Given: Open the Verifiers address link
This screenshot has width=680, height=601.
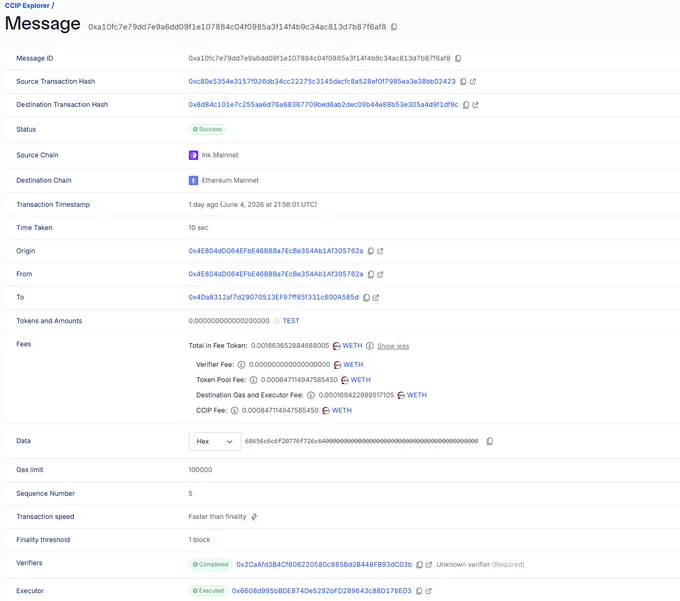Looking at the screenshot, I should 324,565.
